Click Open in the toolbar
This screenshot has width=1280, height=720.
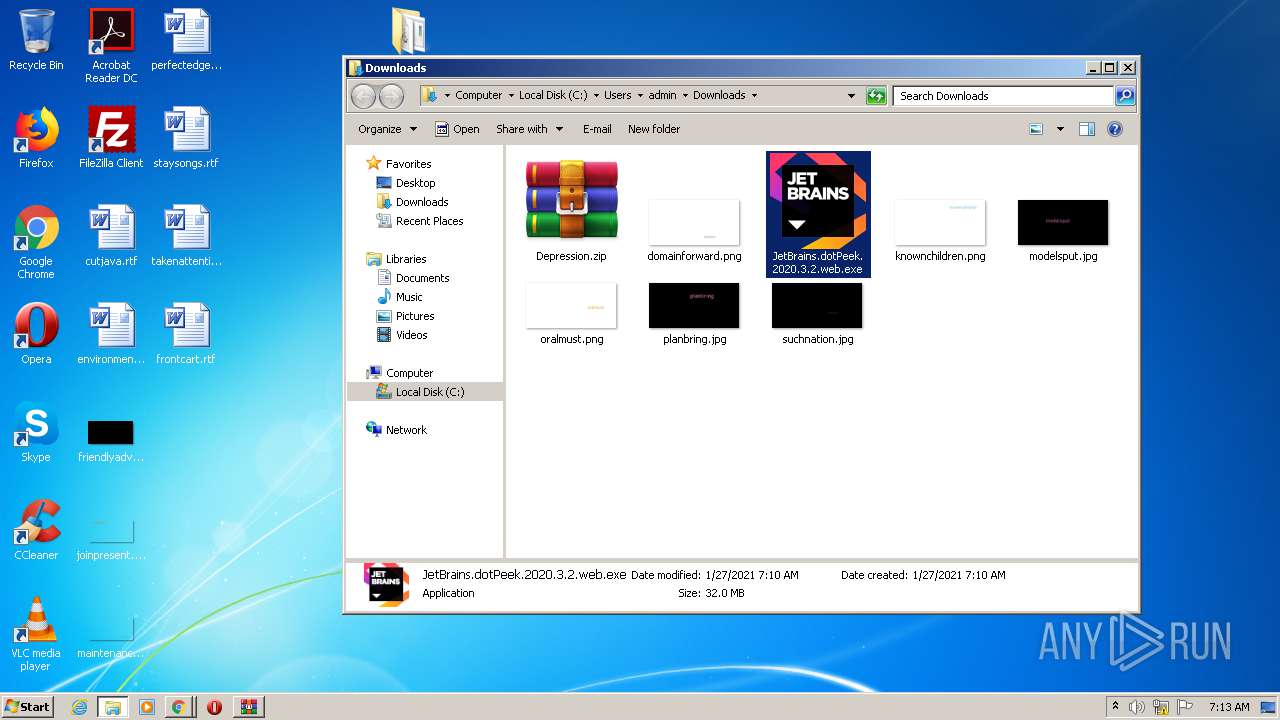coord(457,129)
